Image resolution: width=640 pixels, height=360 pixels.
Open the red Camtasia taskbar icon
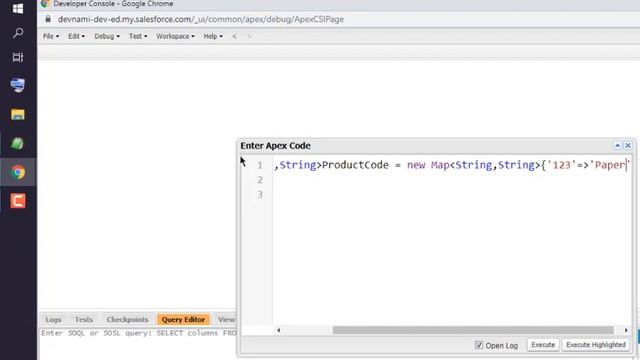click(18, 201)
